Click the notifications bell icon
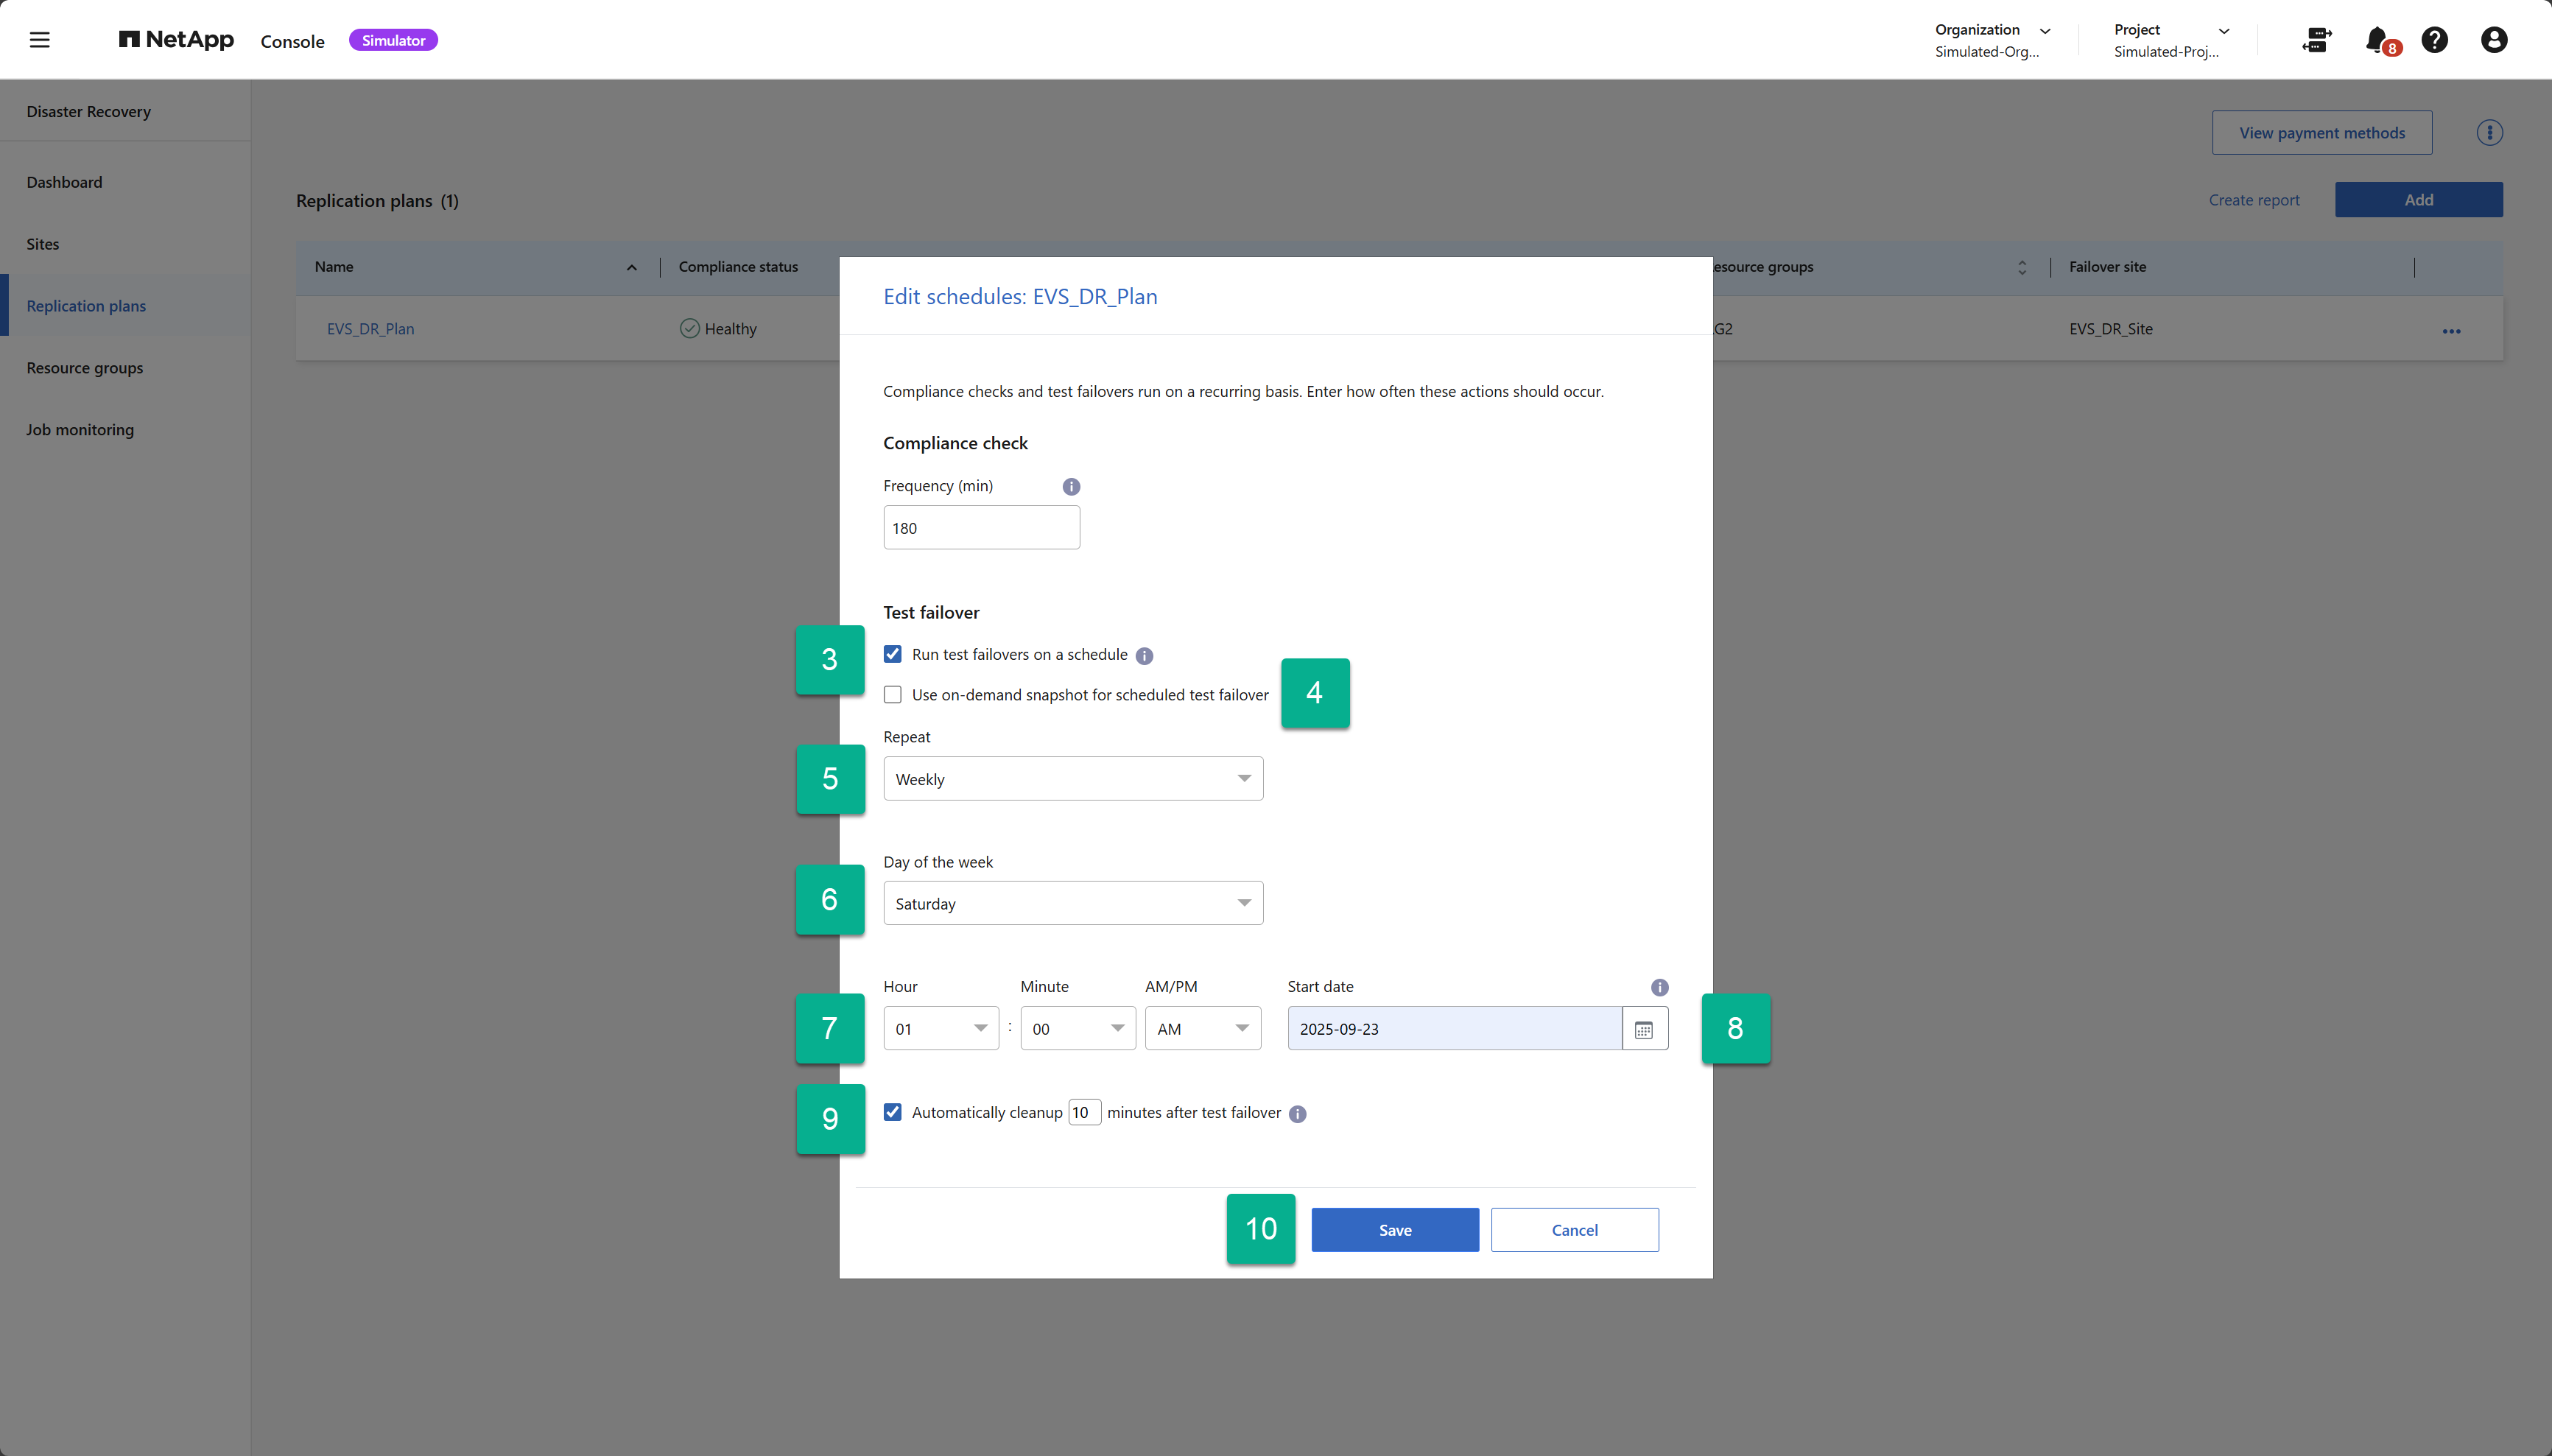Viewport: 2552px width, 1456px height. (2377, 40)
